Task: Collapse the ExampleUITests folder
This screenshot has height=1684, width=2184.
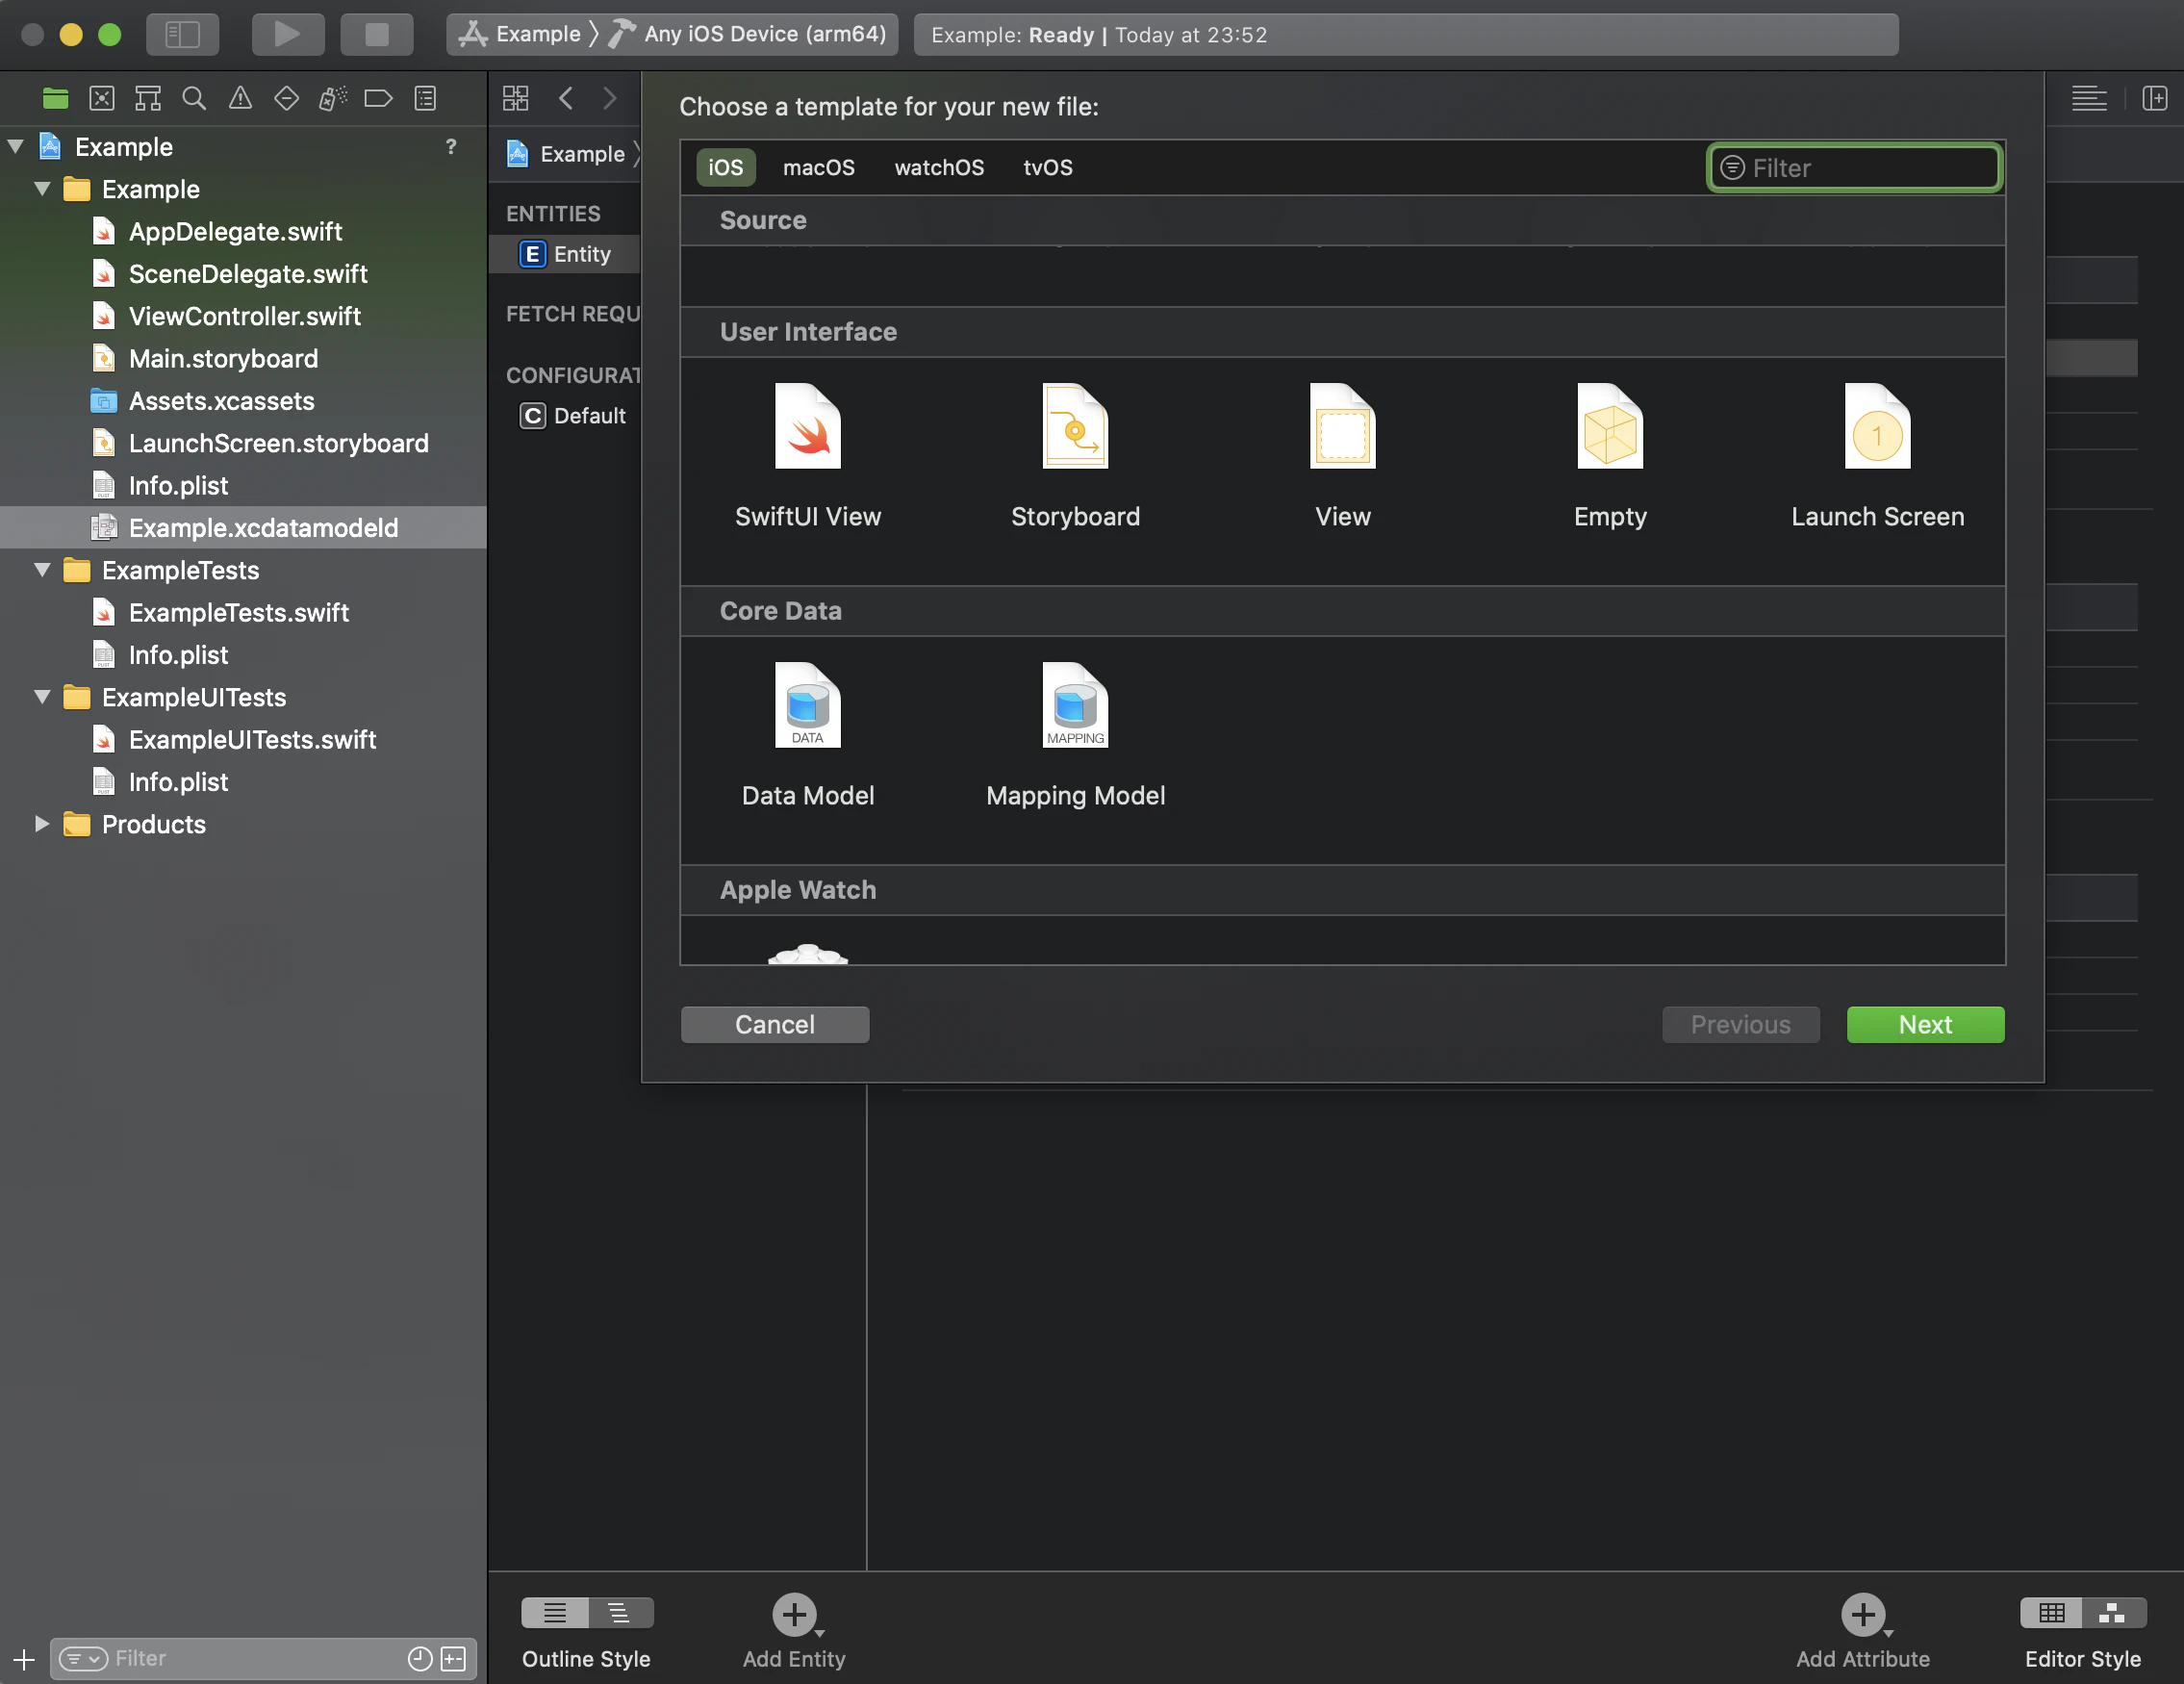Action: (x=42, y=697)
